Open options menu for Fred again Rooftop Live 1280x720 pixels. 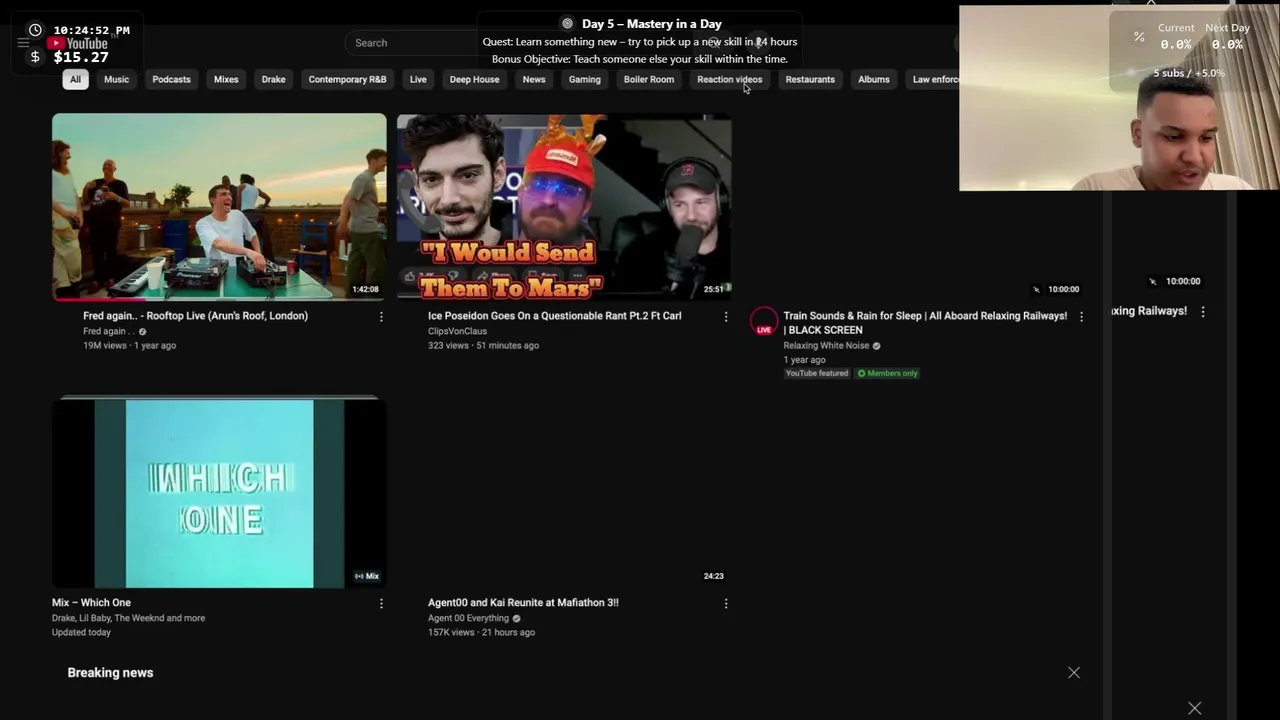(381, 316)
